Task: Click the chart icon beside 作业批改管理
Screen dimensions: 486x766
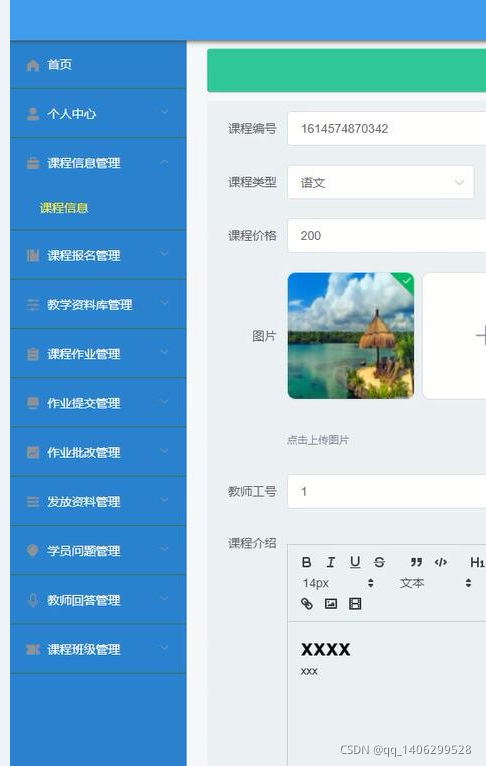Action: [x=33, y=452]
